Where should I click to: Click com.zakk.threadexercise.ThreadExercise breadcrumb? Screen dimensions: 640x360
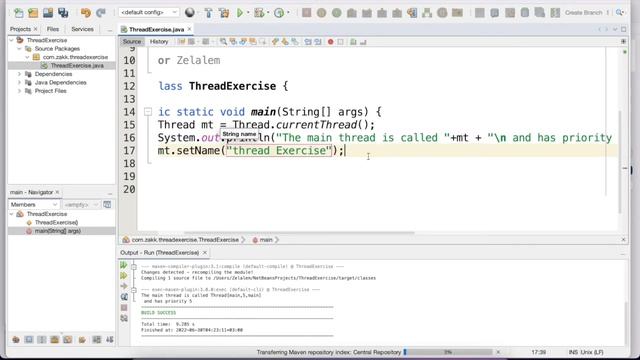tap(185, 240)
